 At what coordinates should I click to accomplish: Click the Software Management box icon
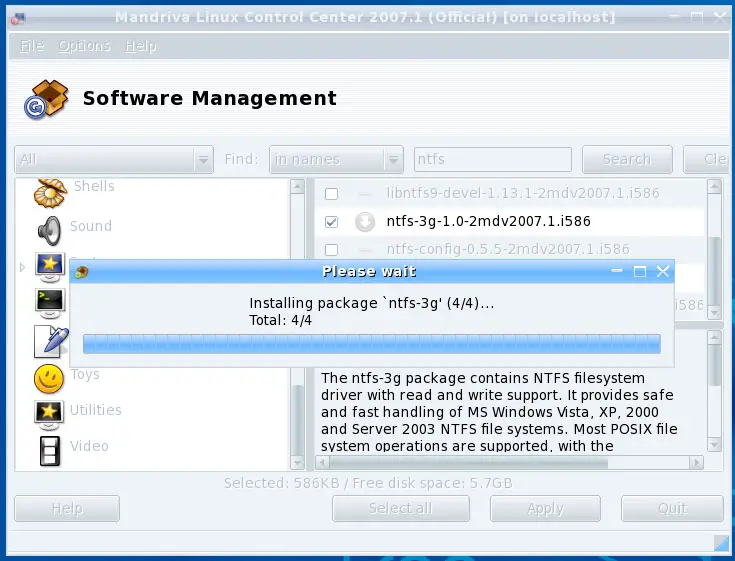[x=46, y=99]
